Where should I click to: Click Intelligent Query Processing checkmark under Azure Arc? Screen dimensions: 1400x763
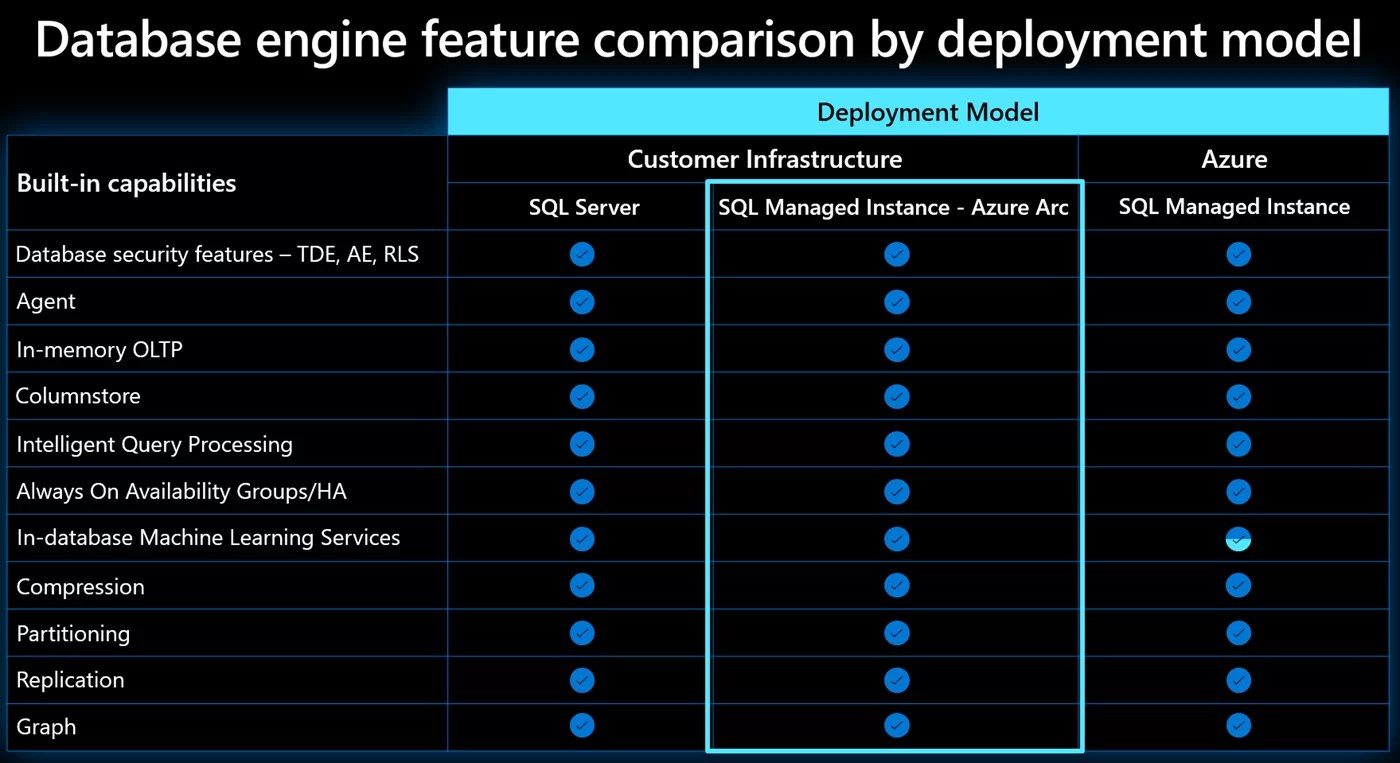(897, 443)
